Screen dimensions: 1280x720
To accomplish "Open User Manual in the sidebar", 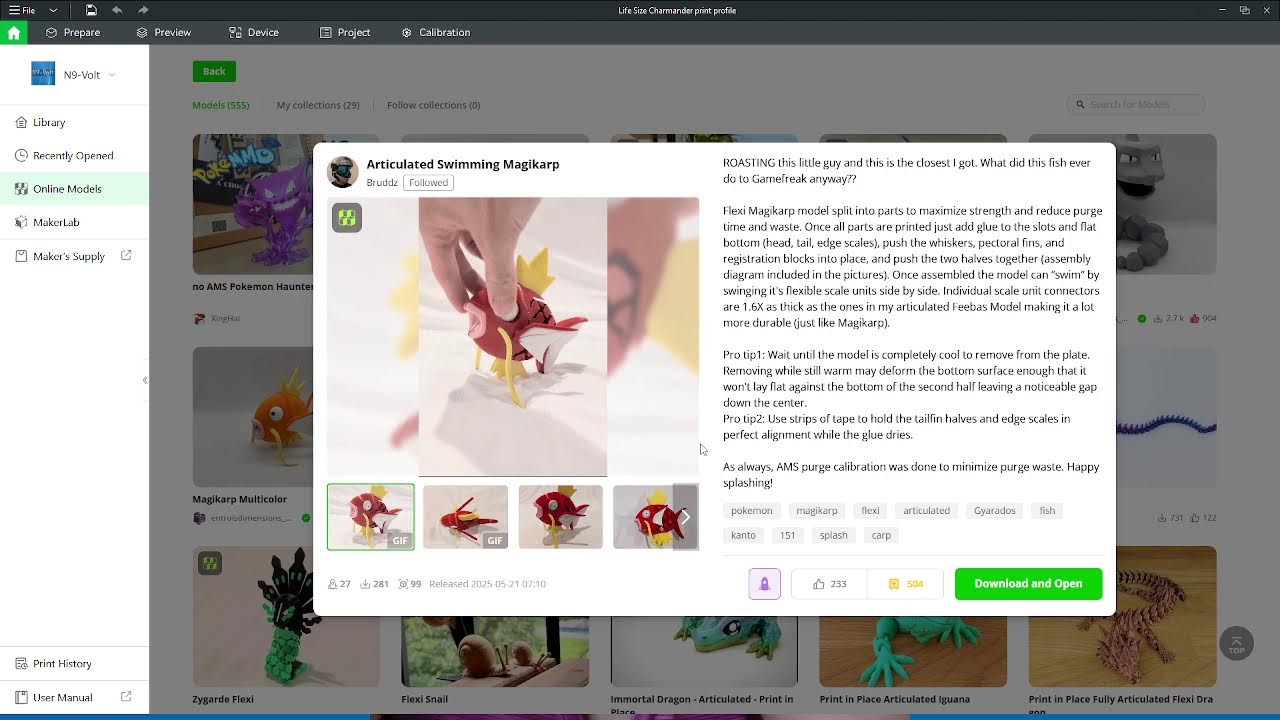I will click(74, 697).
